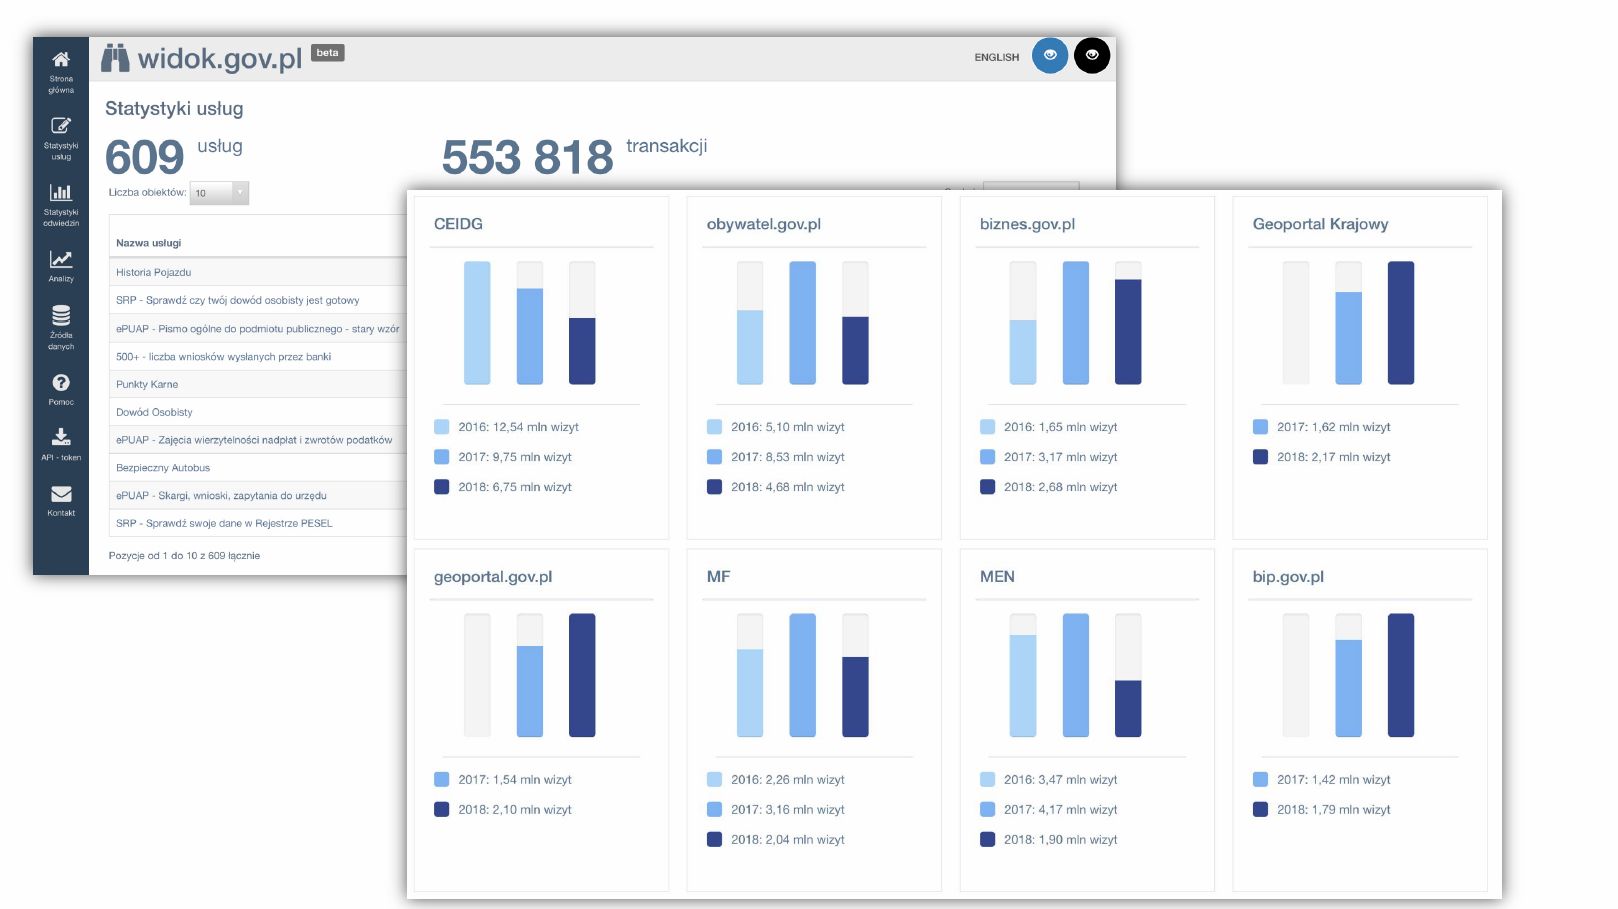
Task: Click the CEIDG card title
Action: coord(458,224)
